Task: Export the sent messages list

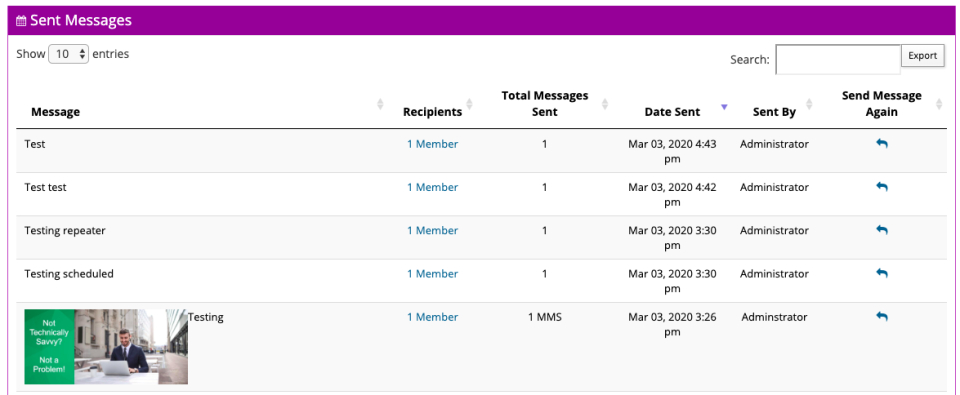Action: [923, 56]
